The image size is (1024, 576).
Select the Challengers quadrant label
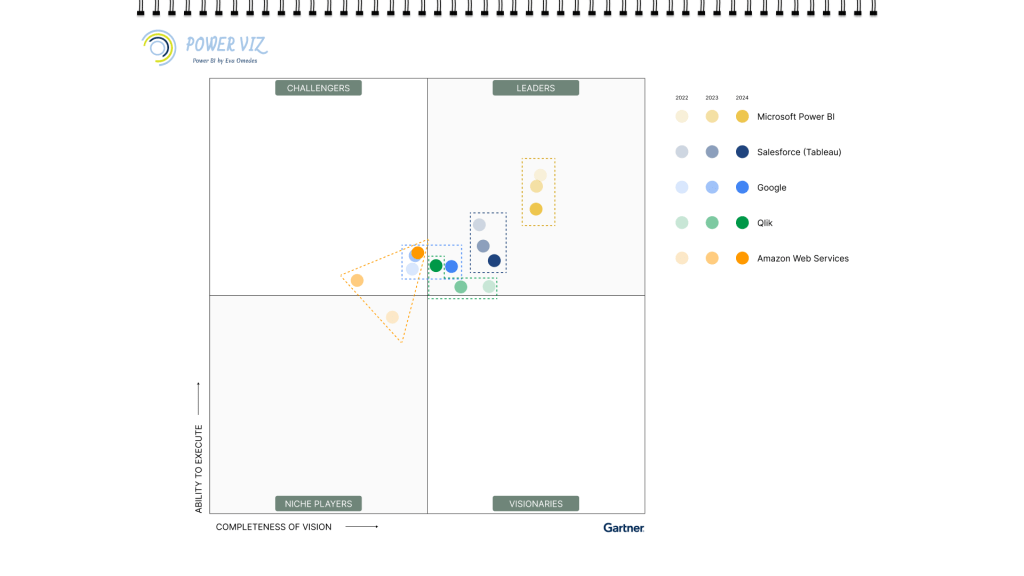(318, 88)
